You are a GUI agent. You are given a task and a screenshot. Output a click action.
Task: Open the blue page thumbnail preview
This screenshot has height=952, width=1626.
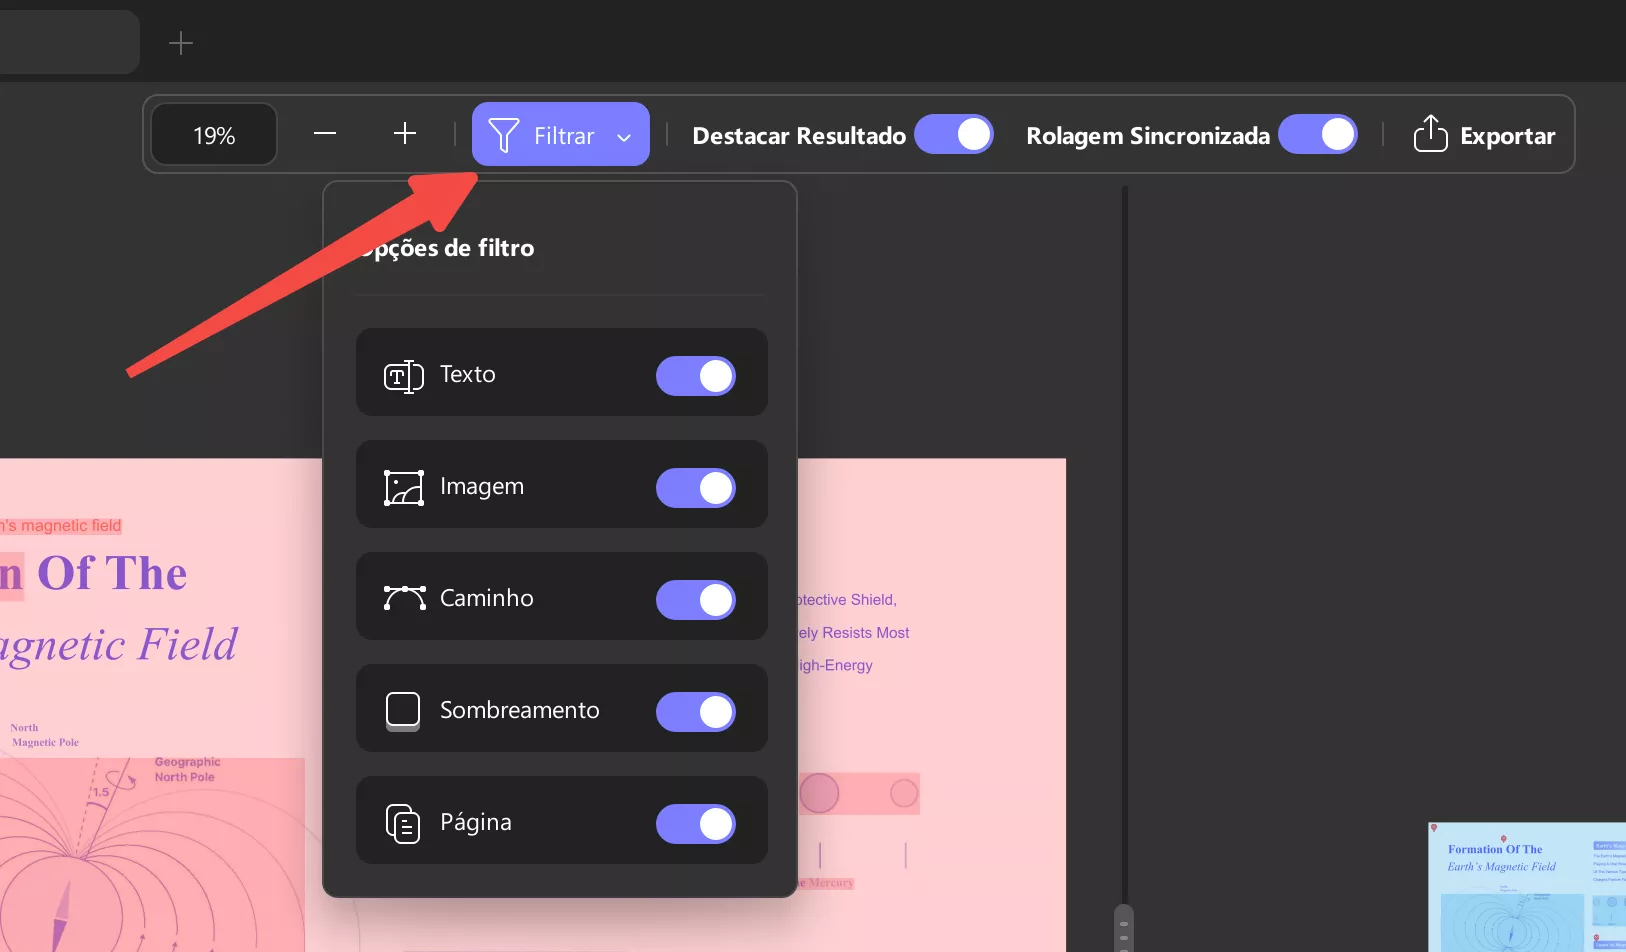pyautogui.click(x=1527, y=887)
